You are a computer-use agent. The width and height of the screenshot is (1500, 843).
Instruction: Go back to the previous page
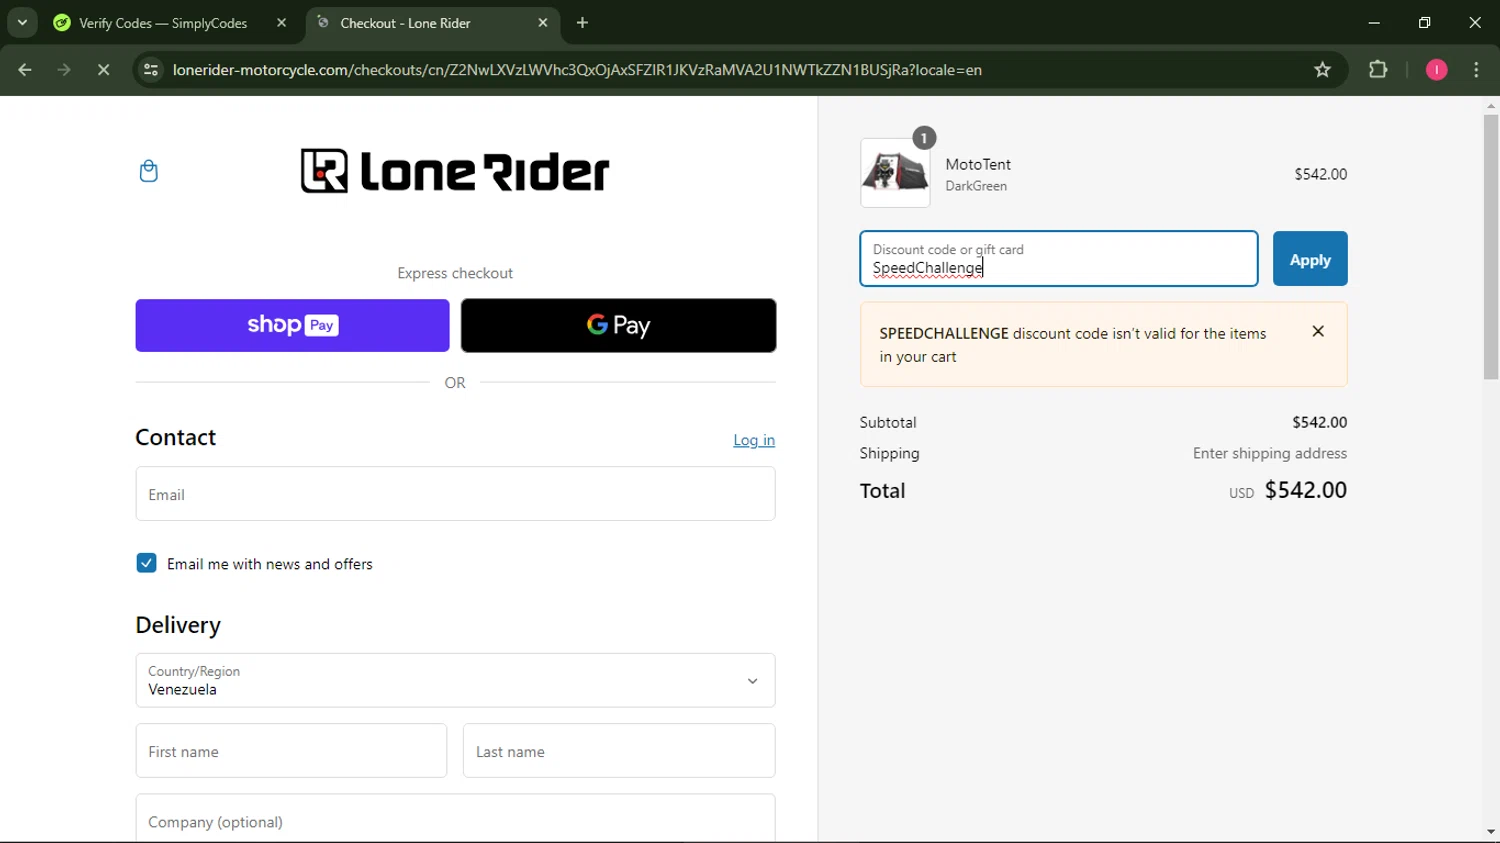(x=25, y=70)
